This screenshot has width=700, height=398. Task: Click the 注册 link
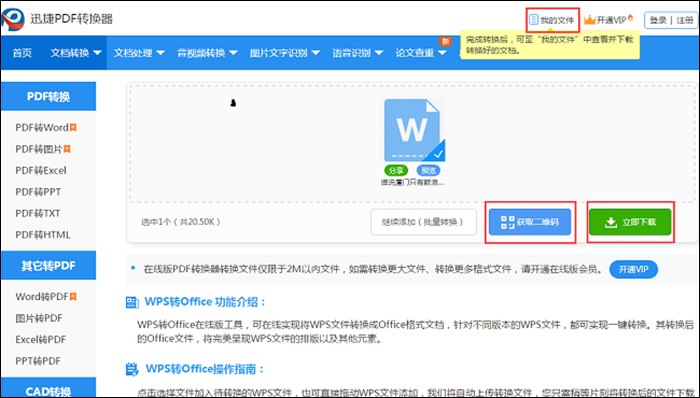click(685, 20)
